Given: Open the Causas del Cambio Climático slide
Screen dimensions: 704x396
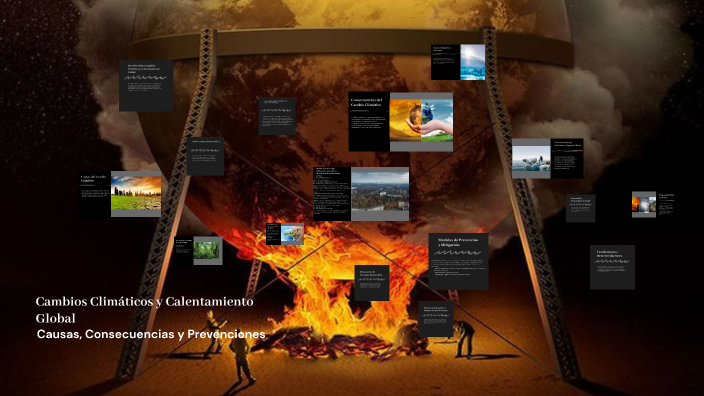Looking at the screenshot, I should point(120,194).
